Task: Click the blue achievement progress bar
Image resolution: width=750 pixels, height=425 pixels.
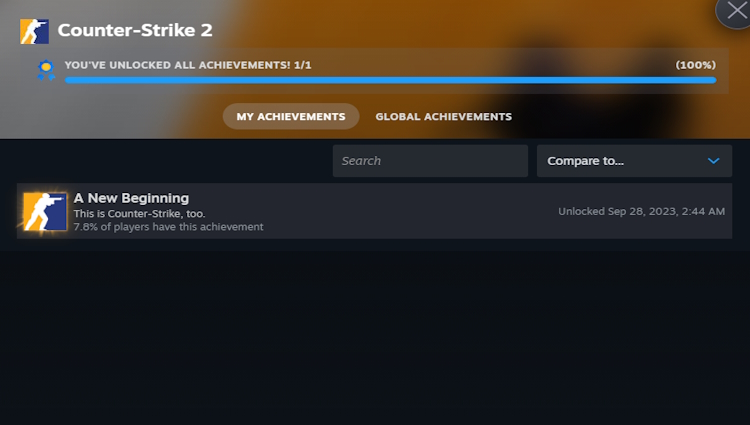Action: [390, 80]
